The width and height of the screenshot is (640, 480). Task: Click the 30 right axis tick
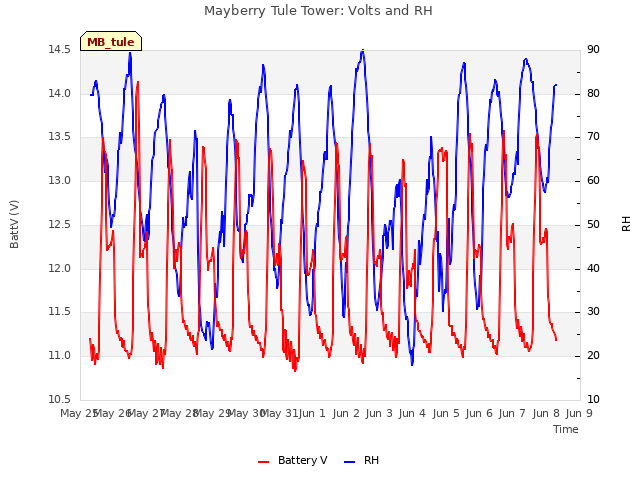593,312
